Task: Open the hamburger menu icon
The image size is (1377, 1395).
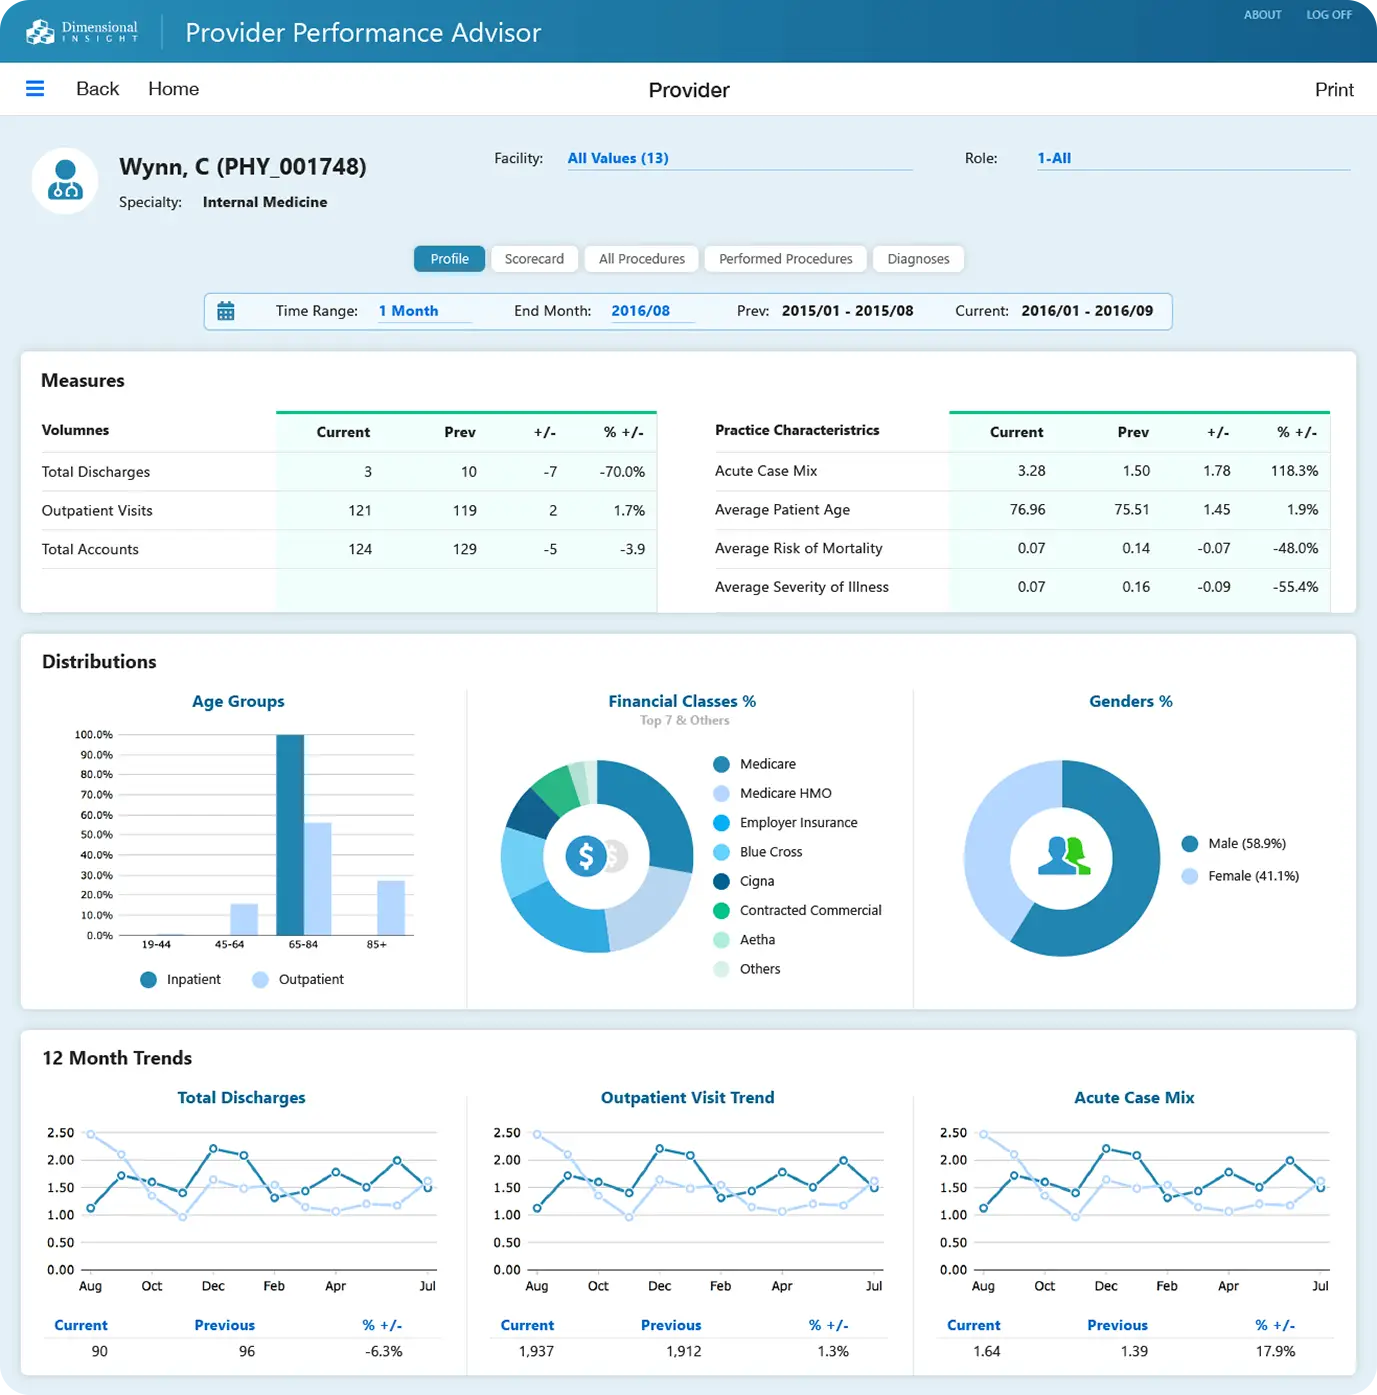Action: (x=35, y=89)
